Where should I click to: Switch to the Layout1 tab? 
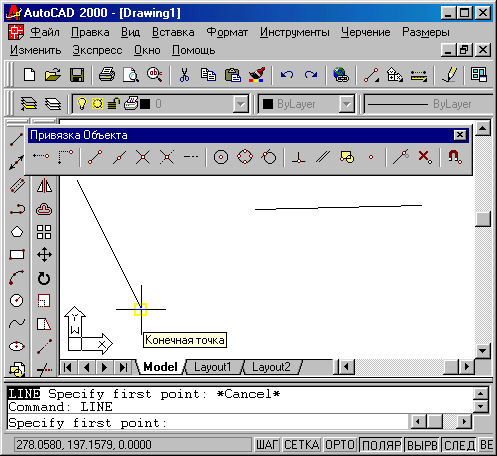coord(213,367)
